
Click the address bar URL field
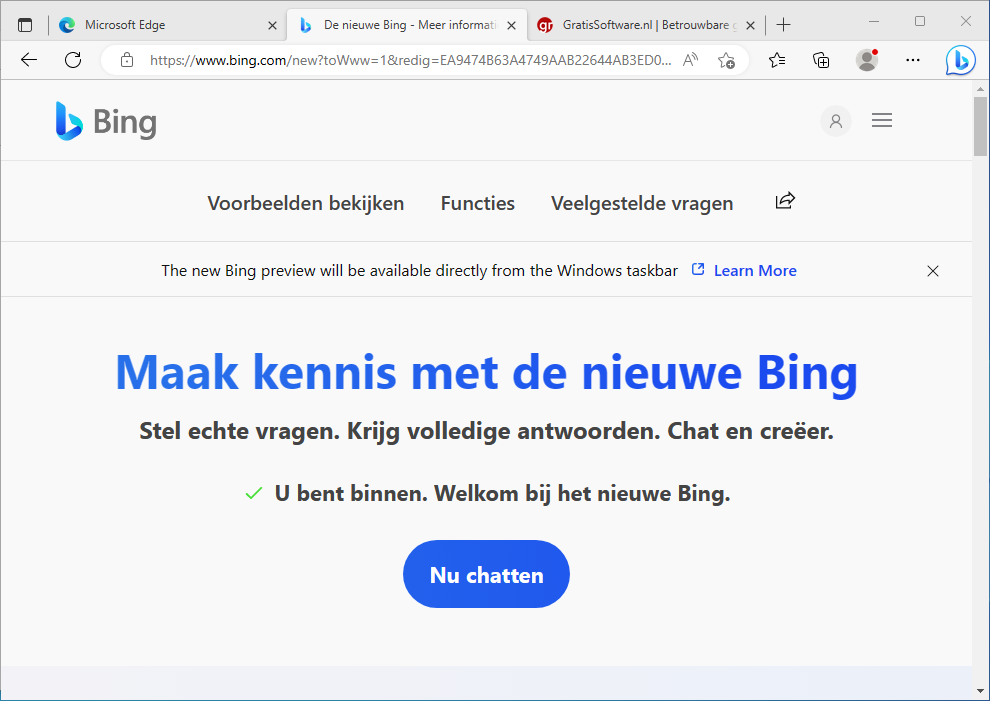410,60
